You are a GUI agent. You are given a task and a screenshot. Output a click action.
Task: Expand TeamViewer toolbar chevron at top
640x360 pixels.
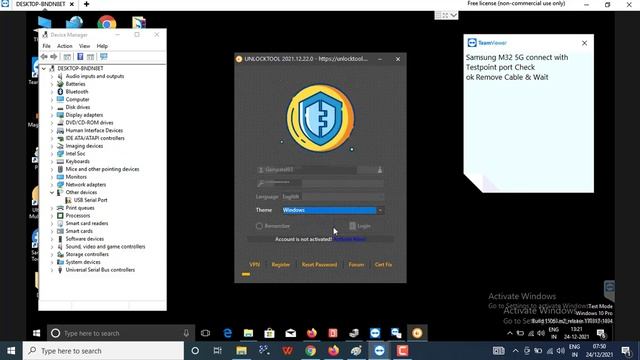coord(453,15)
